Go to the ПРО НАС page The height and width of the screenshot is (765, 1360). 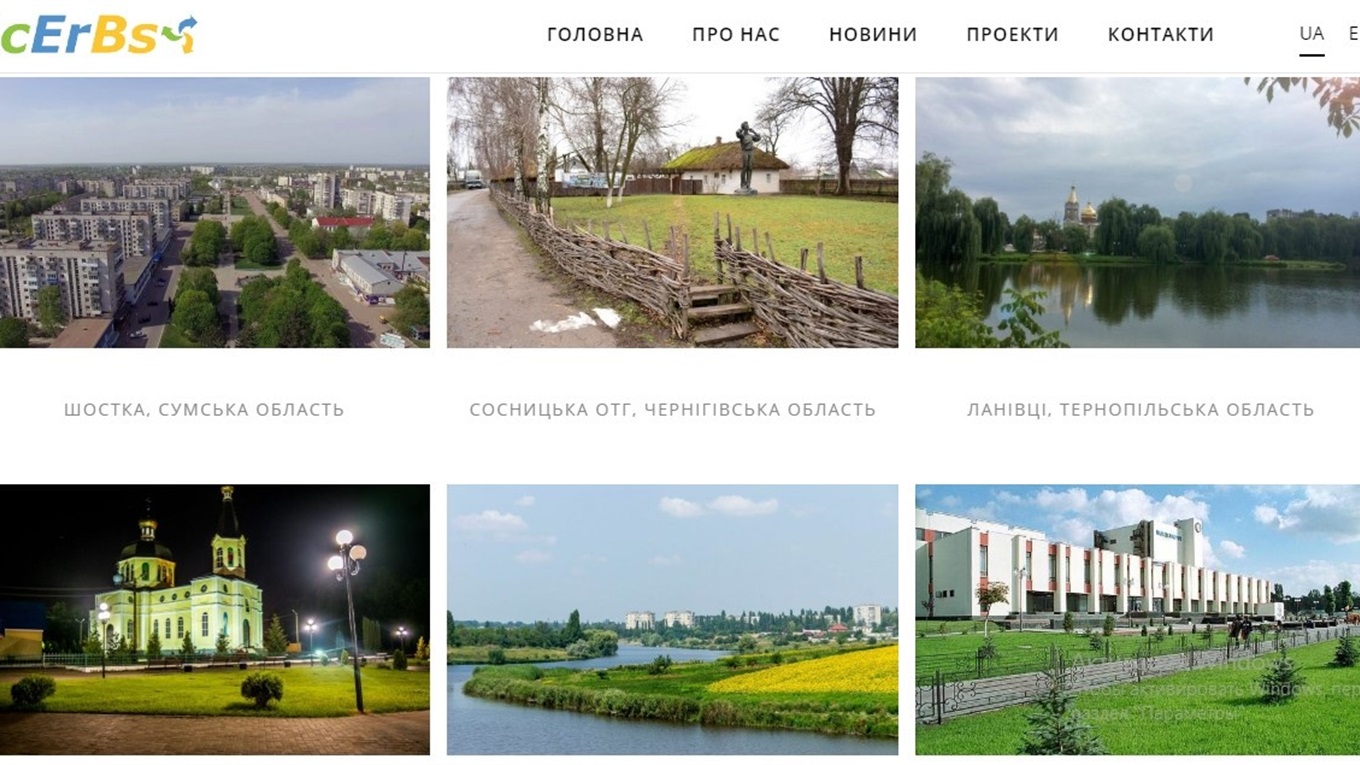click(736, 34)
